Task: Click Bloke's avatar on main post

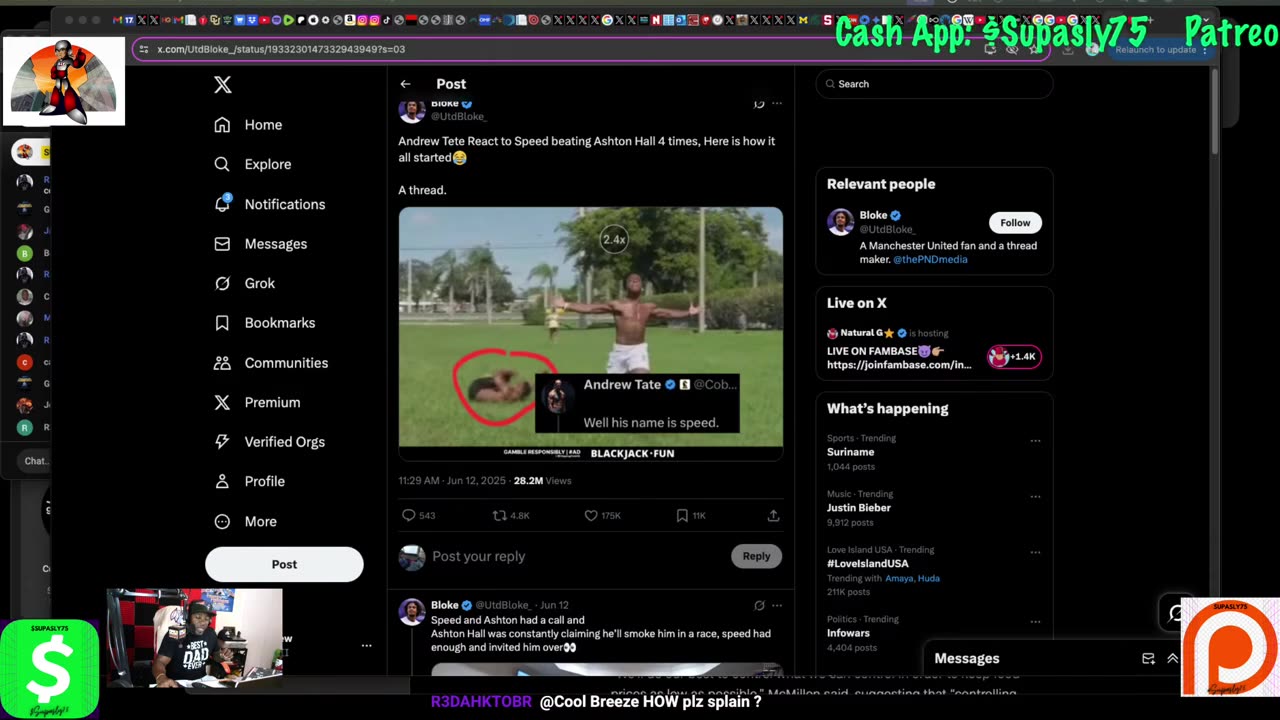Action: coord(412,109)
